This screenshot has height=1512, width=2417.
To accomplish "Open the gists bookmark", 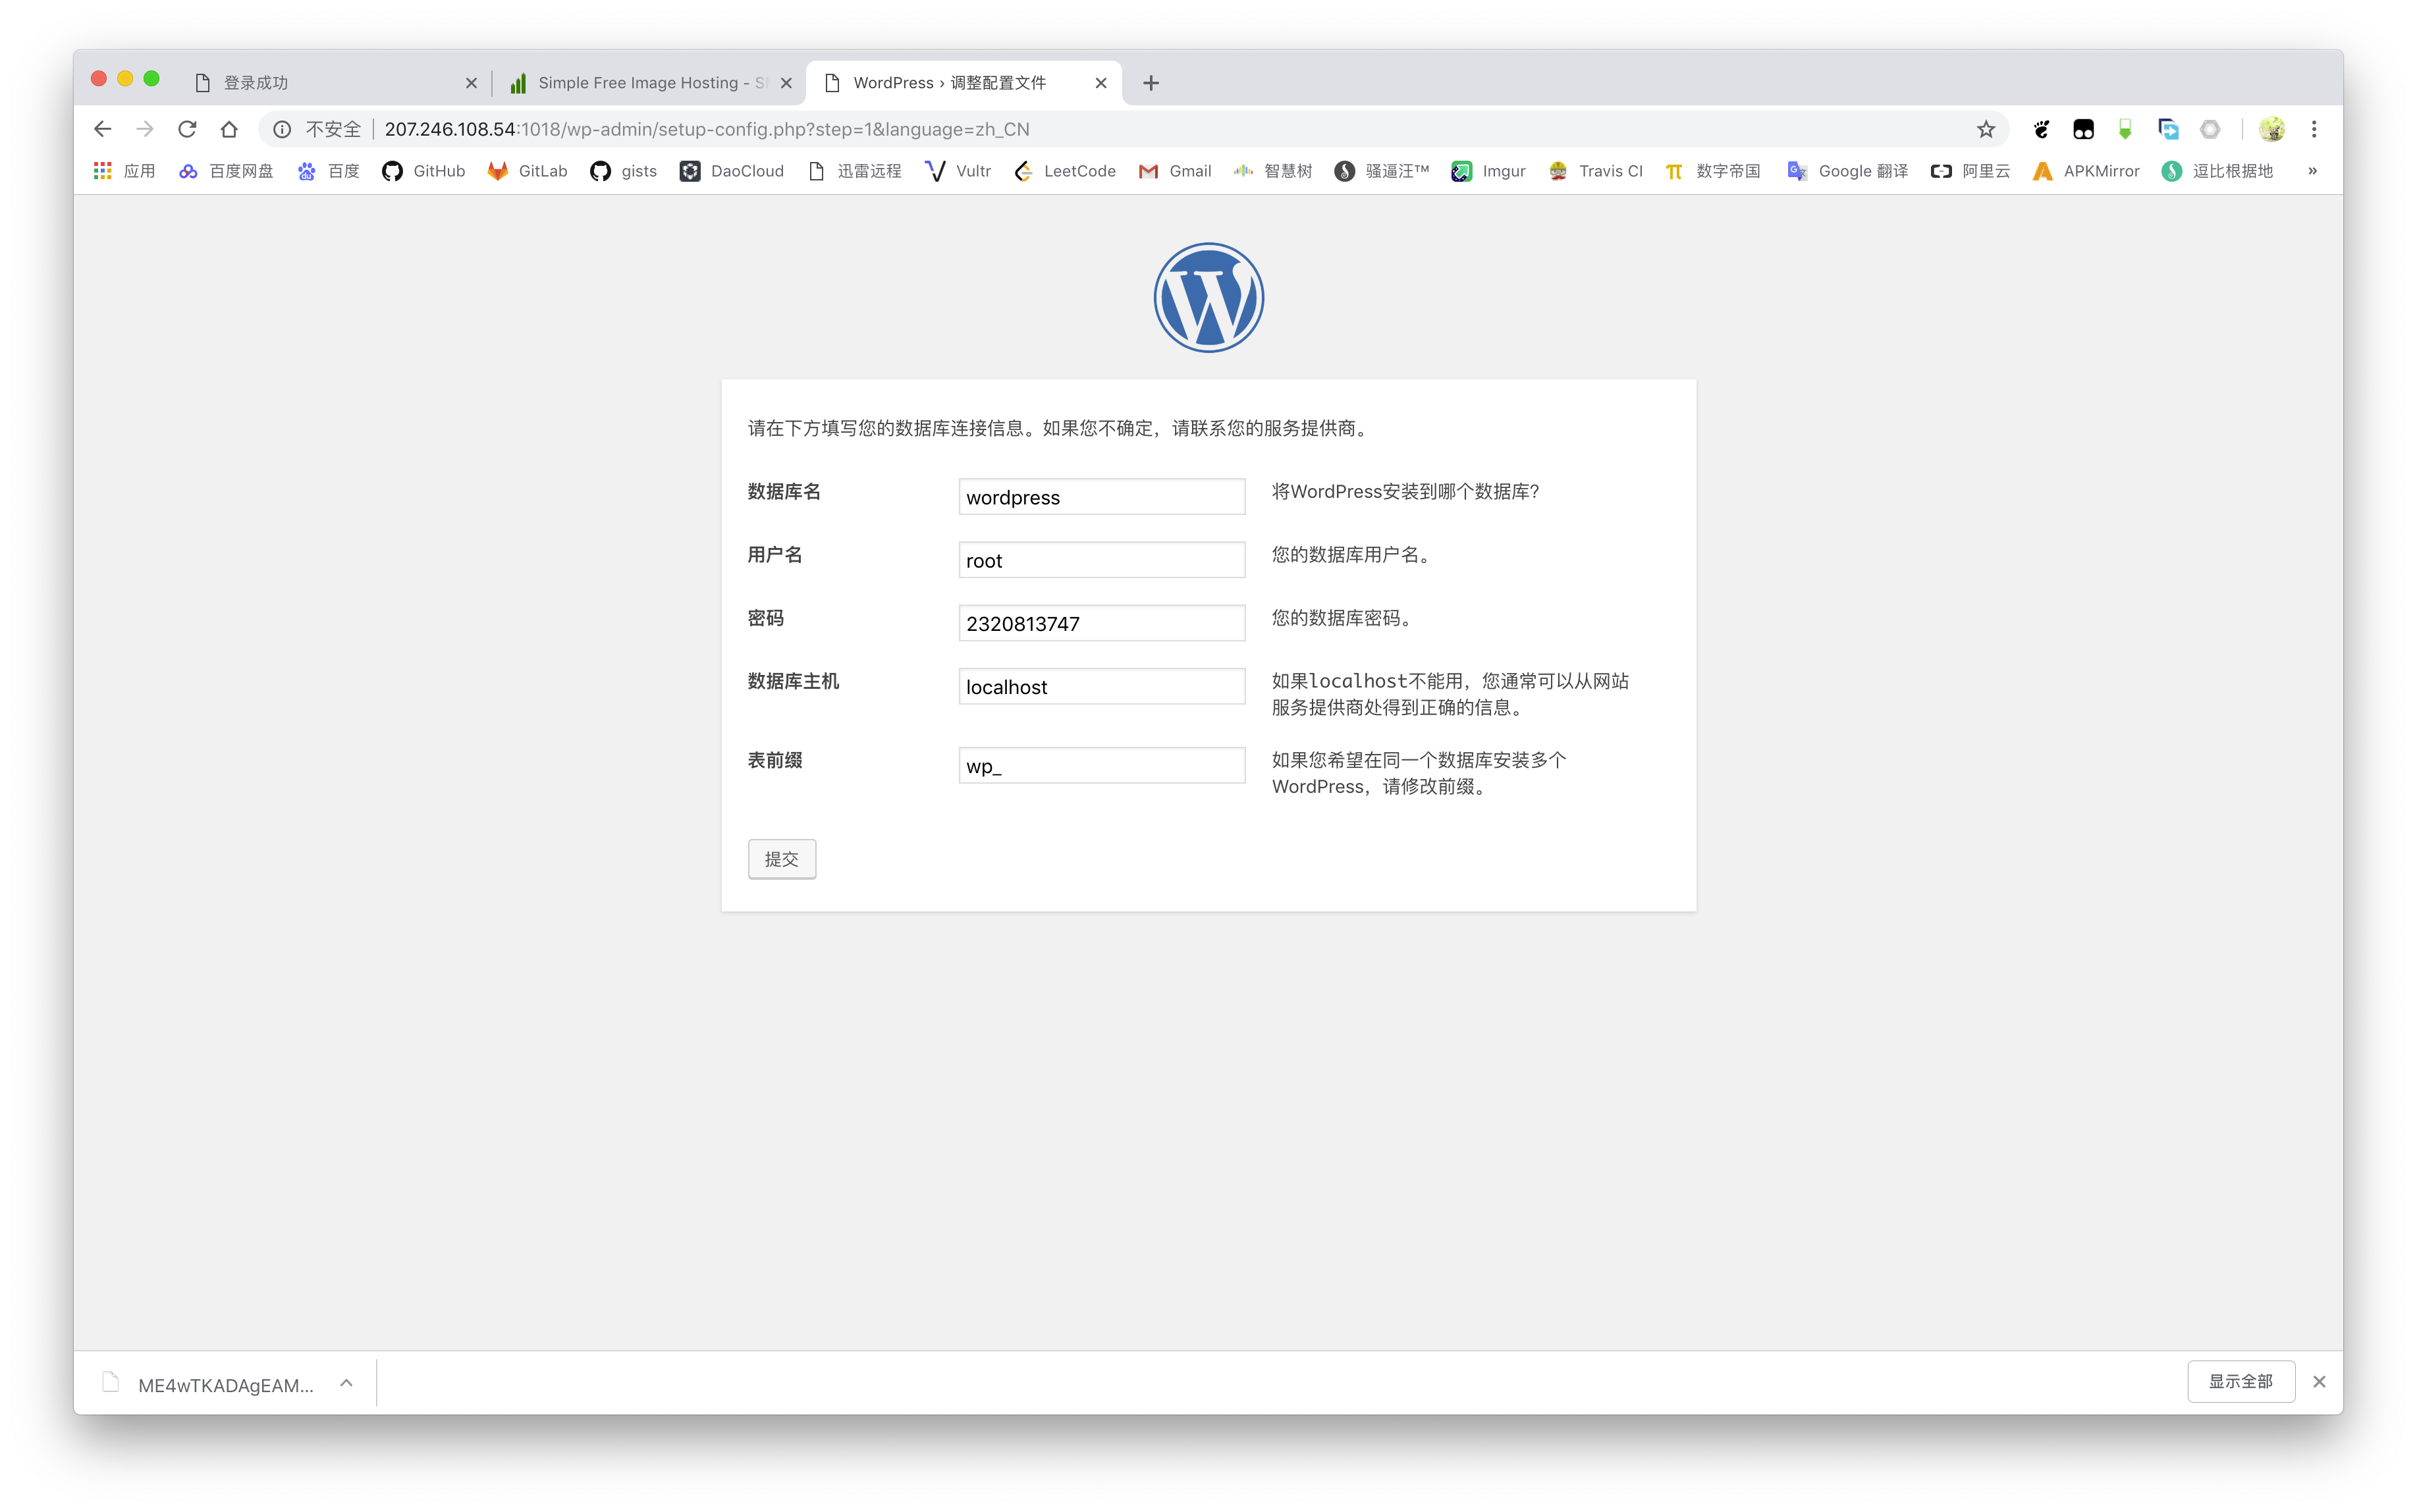I will 623,171.
